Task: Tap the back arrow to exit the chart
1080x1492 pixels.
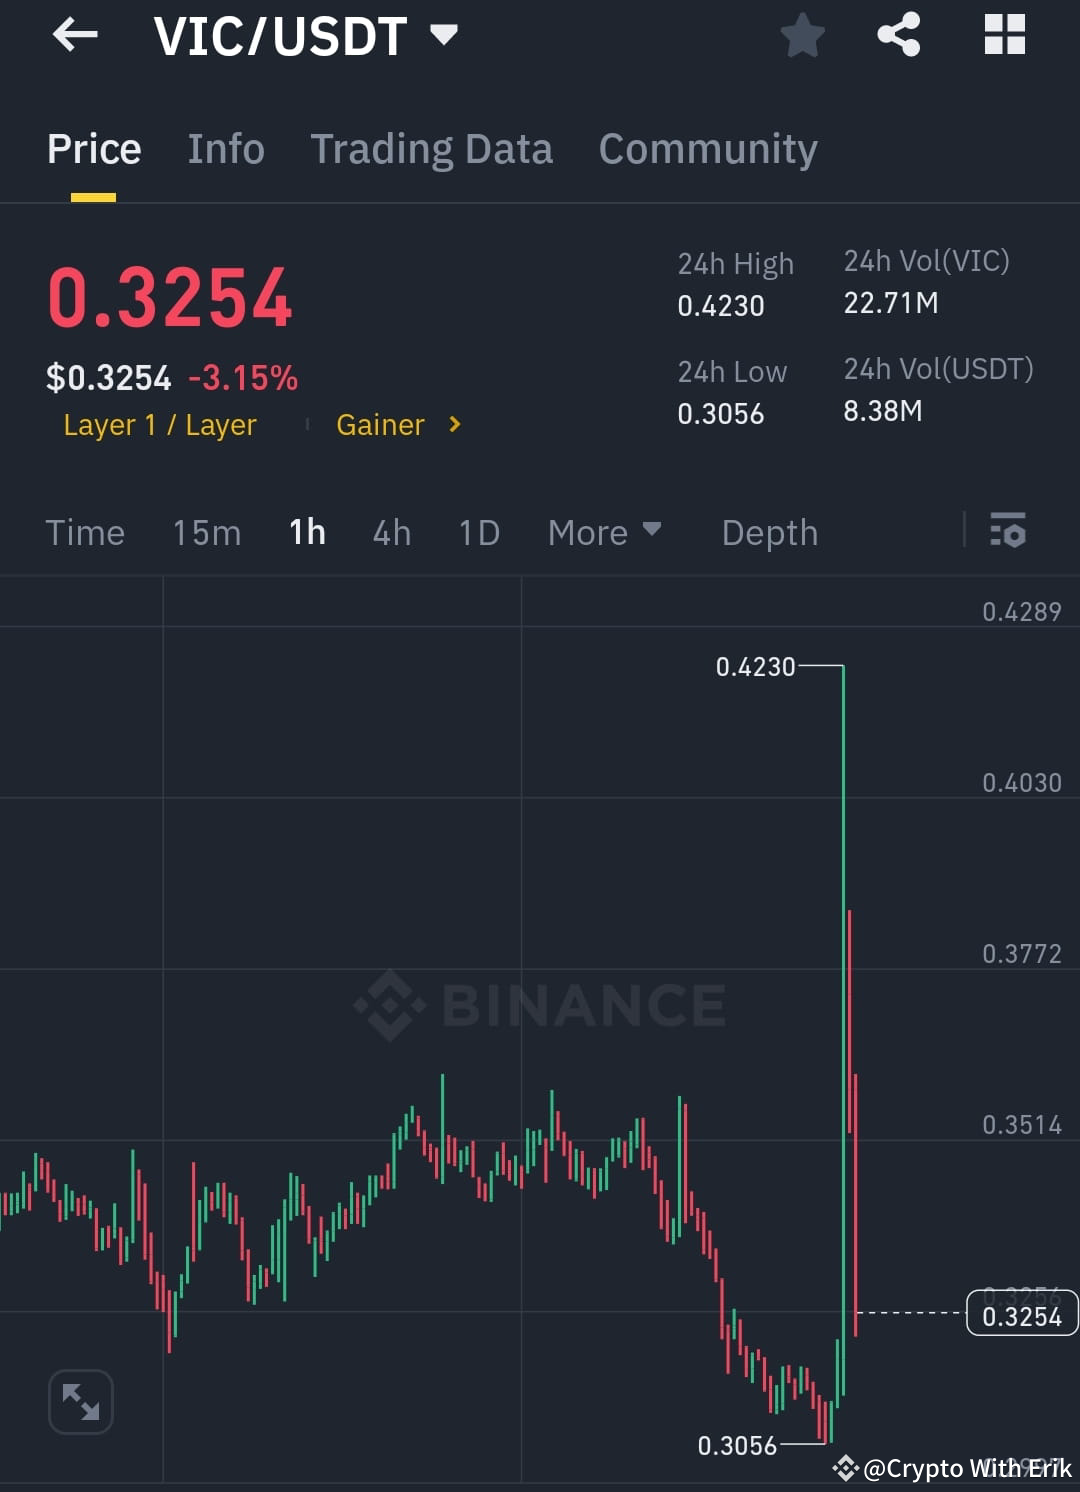Action: coord(74,34)
